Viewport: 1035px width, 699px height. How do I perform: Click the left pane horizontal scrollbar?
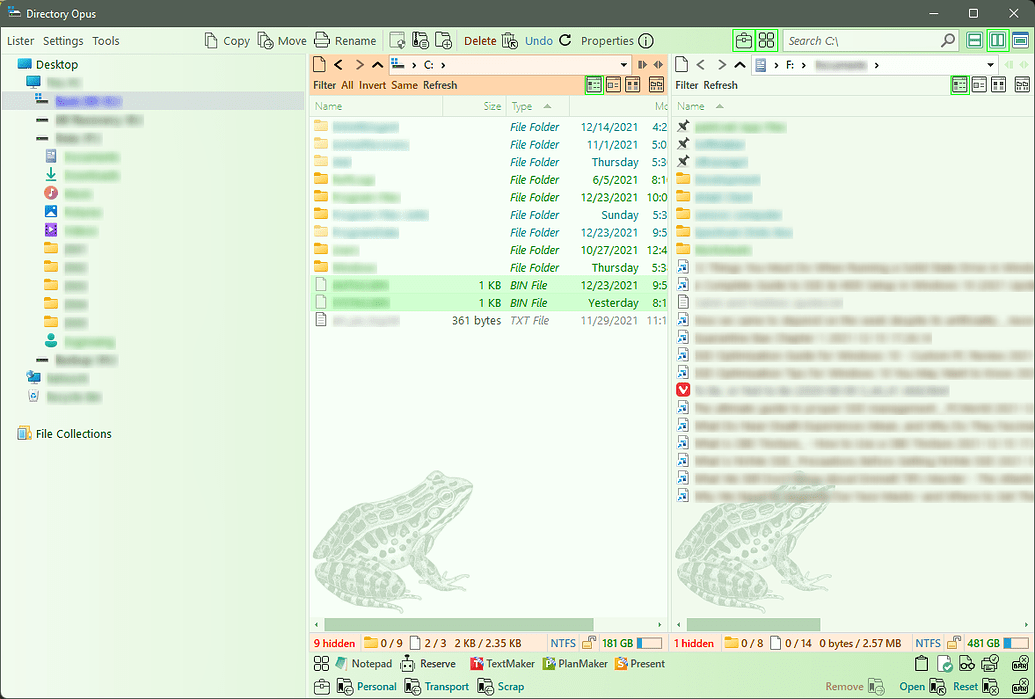point(489,624)
